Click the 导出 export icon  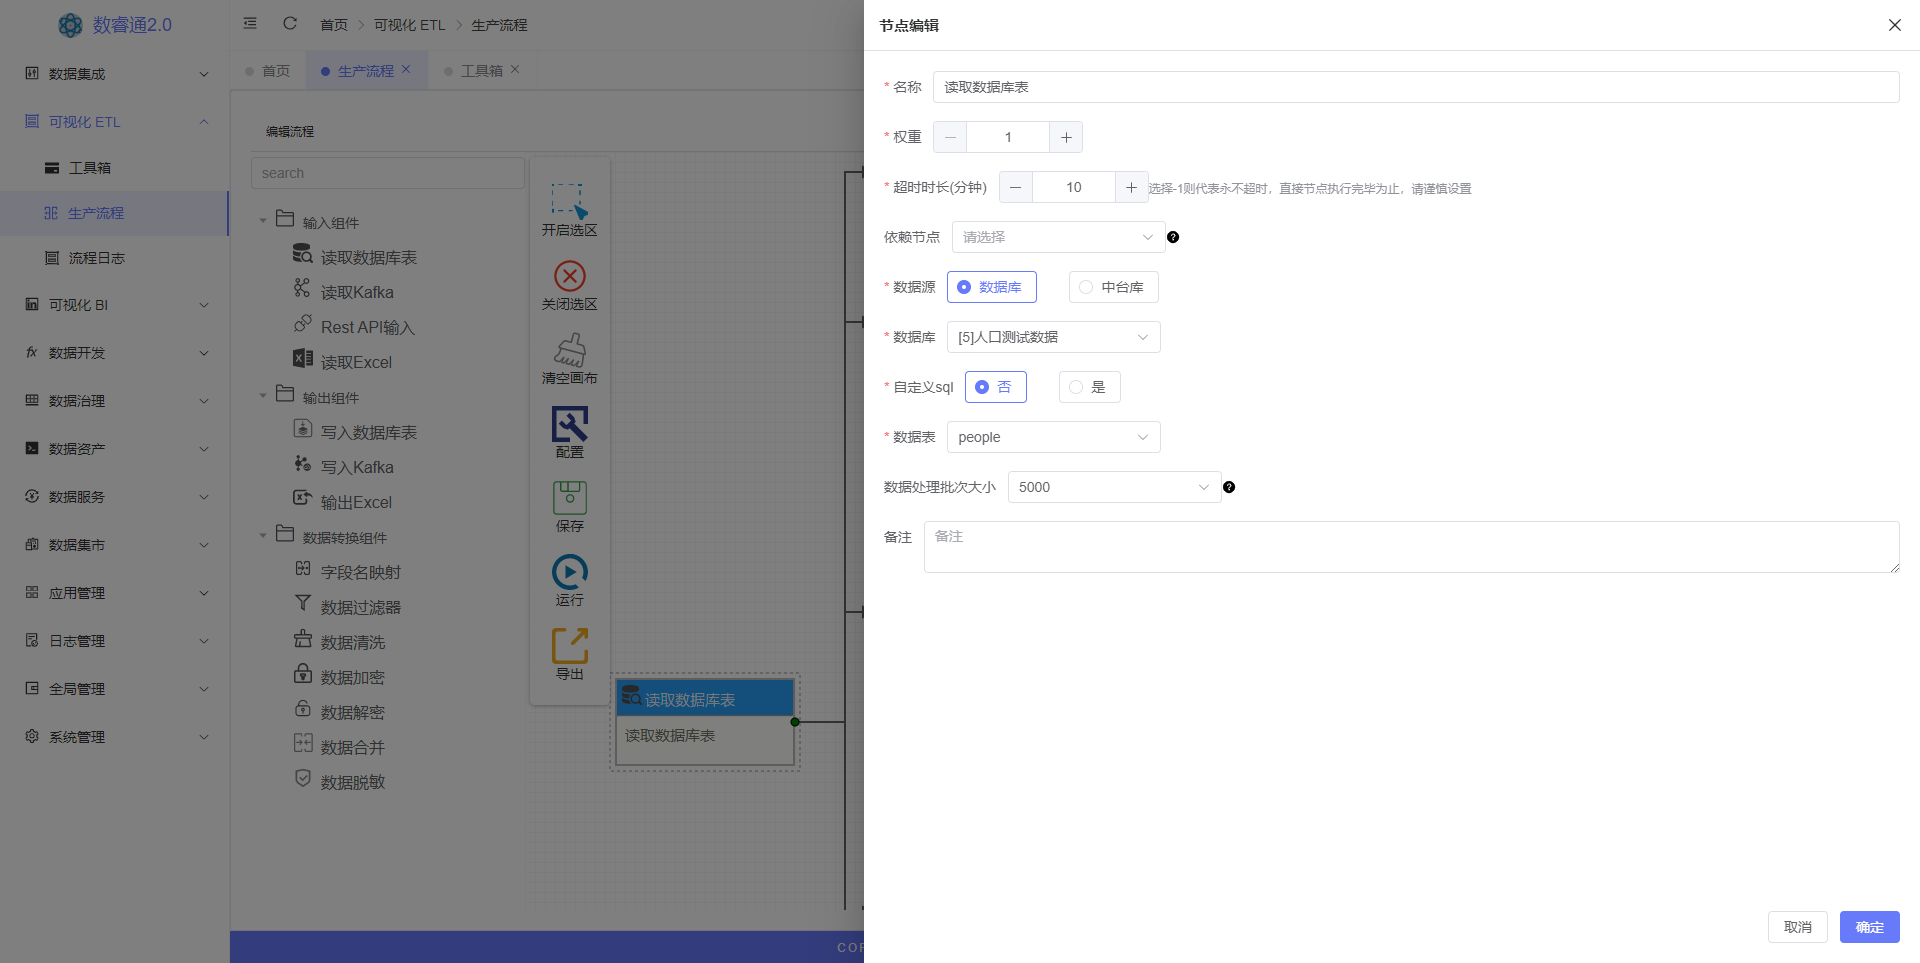(x=569, y=646)
